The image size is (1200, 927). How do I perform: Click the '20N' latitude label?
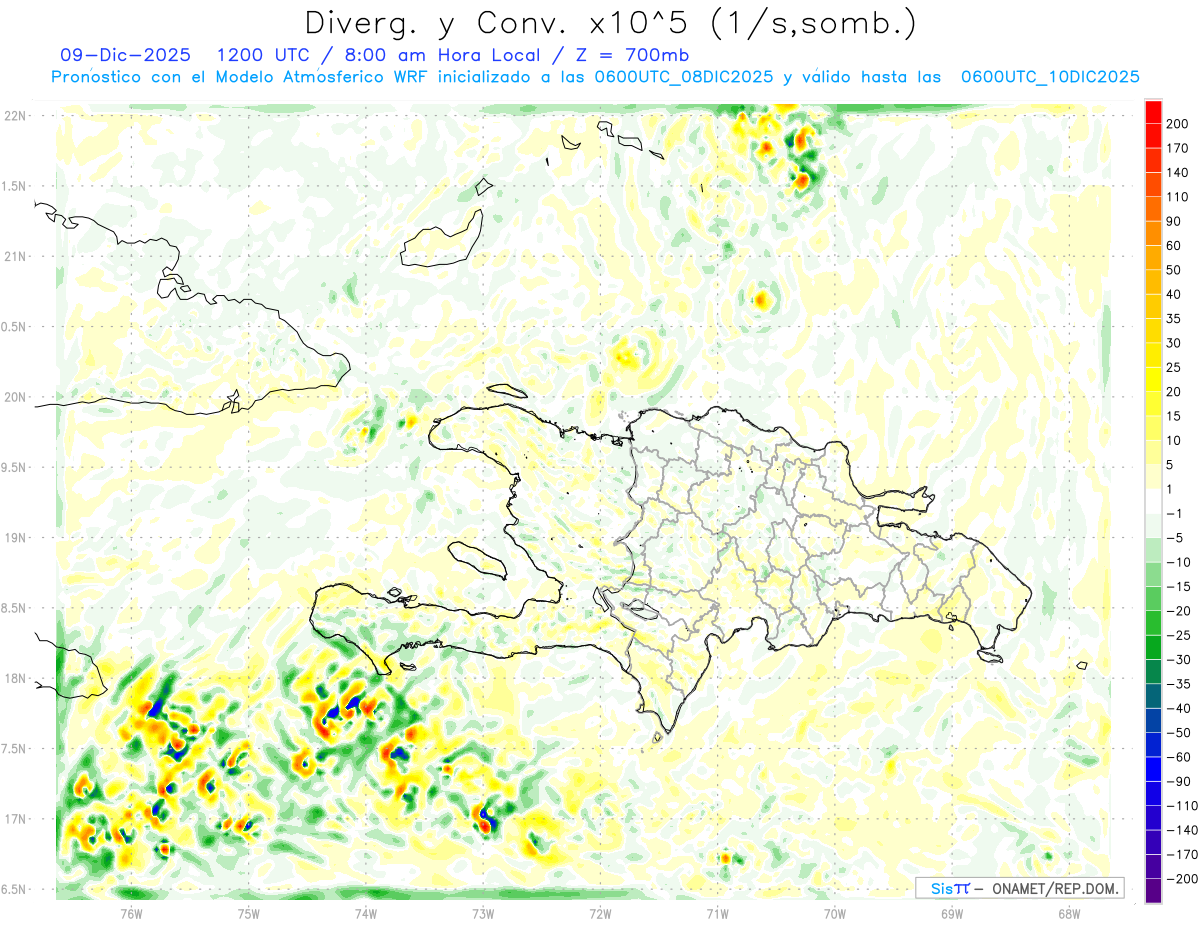coord(15,397)
